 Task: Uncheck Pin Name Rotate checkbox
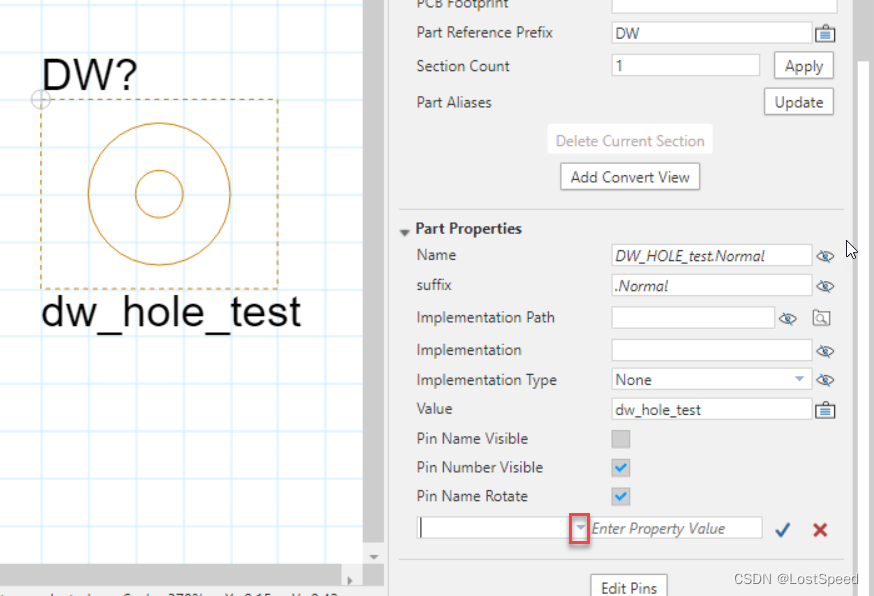pos(621,496)
